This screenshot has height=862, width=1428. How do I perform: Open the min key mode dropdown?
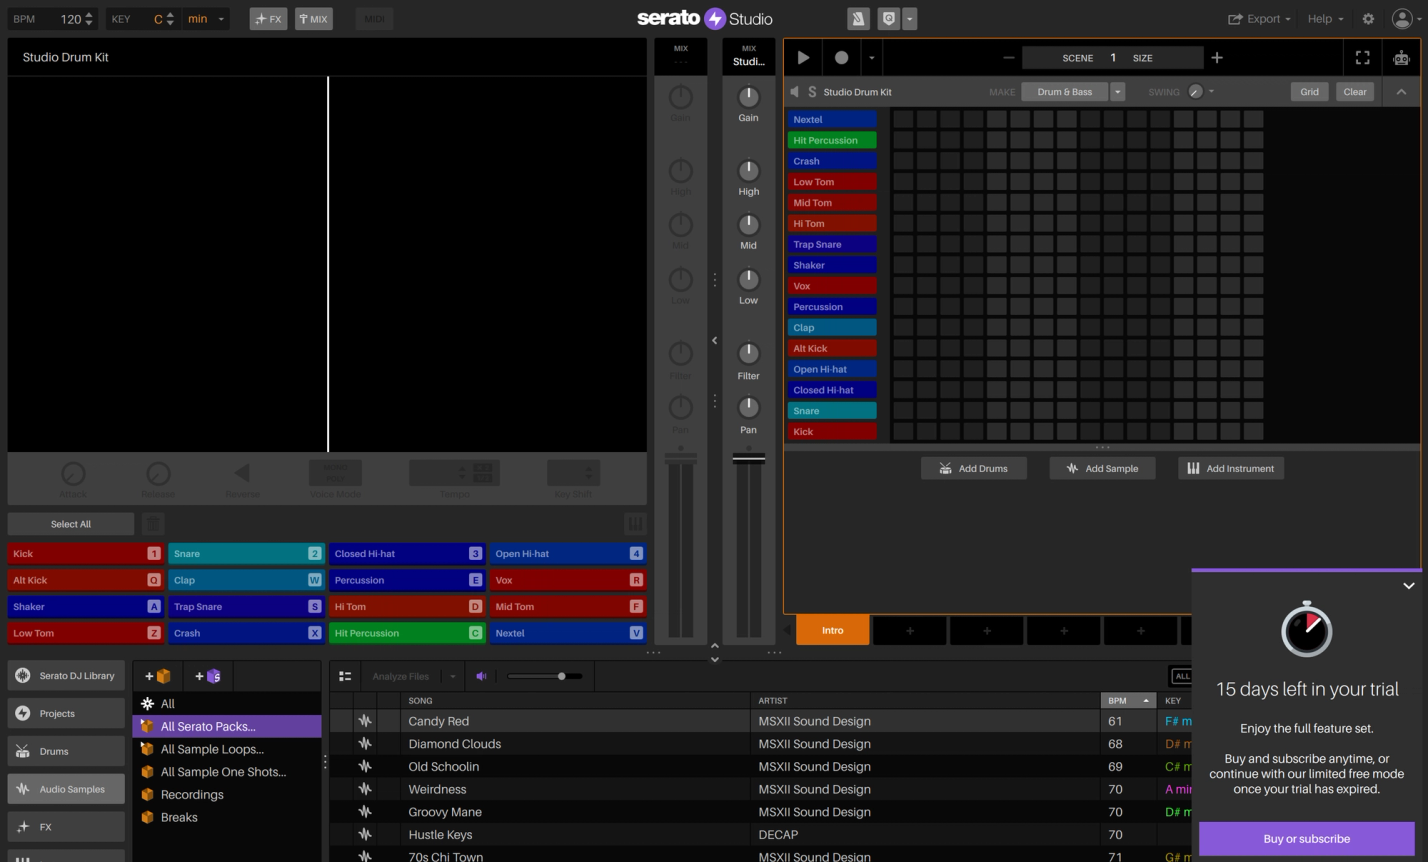click(205, 18)
